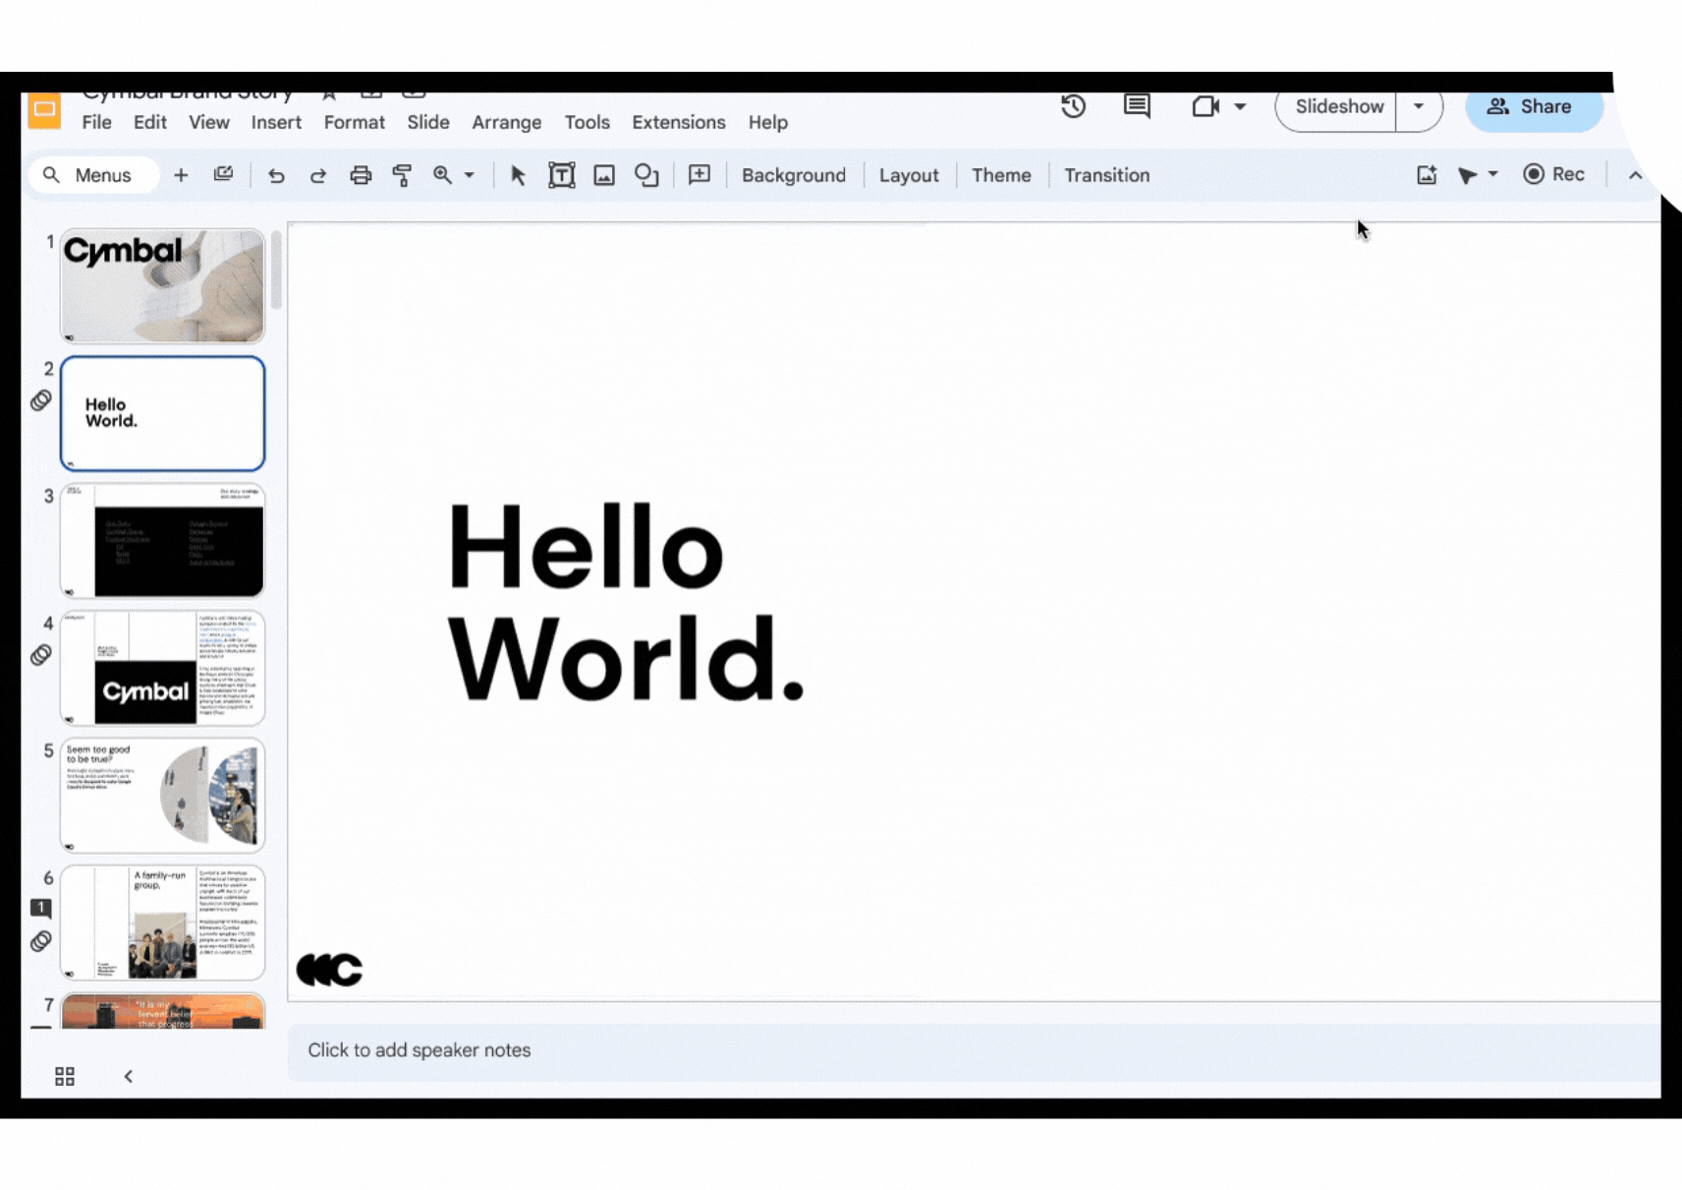Click the zoom magnifier icon
This screenshot has width=1682, height=1190.
442,175
